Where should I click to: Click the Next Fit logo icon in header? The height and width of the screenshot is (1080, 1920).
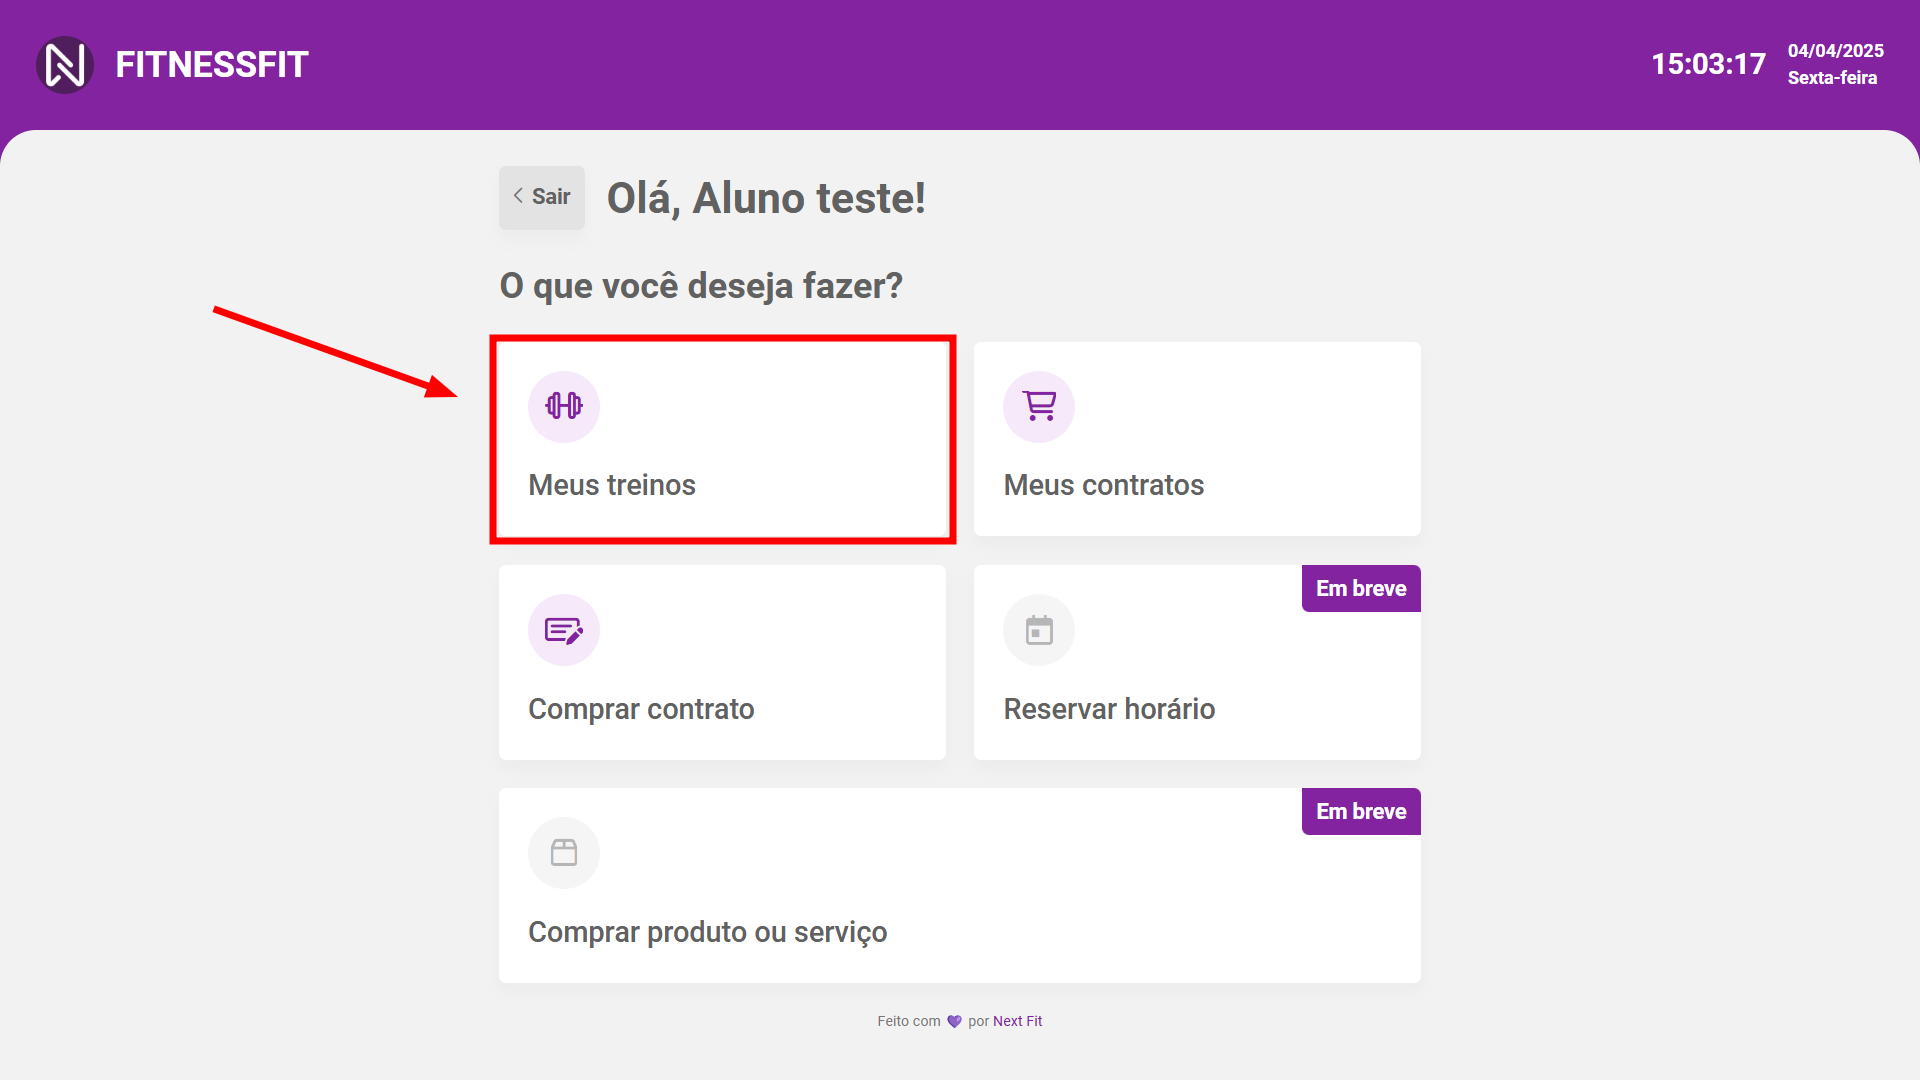[65, 65]
